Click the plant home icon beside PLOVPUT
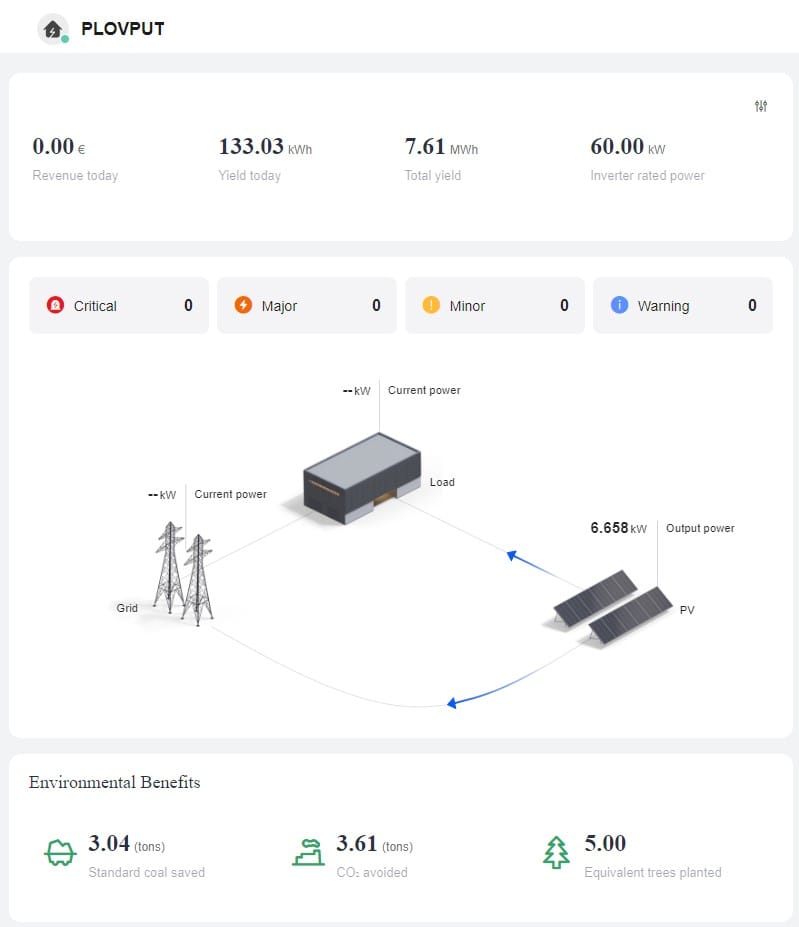Viewport: 799px width, 927px height. pyautogui.click(x=53, y=29)
